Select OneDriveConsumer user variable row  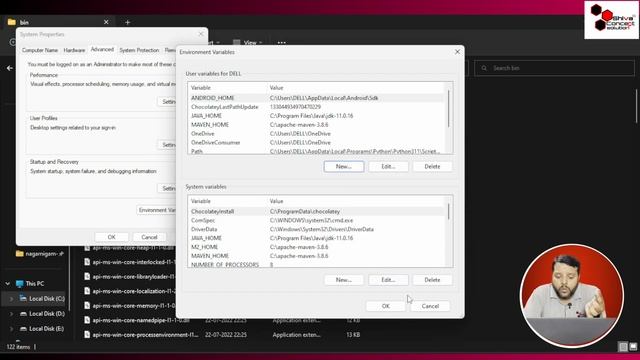click(317, 143)
